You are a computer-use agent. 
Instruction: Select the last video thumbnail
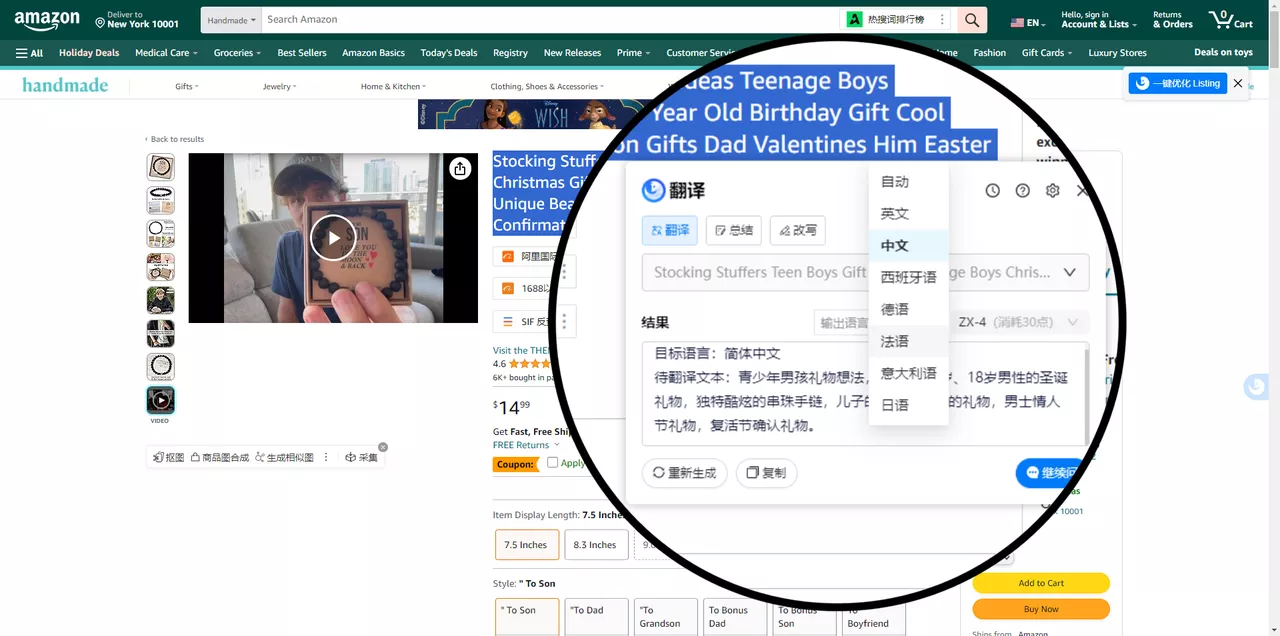tap(160, 400)
